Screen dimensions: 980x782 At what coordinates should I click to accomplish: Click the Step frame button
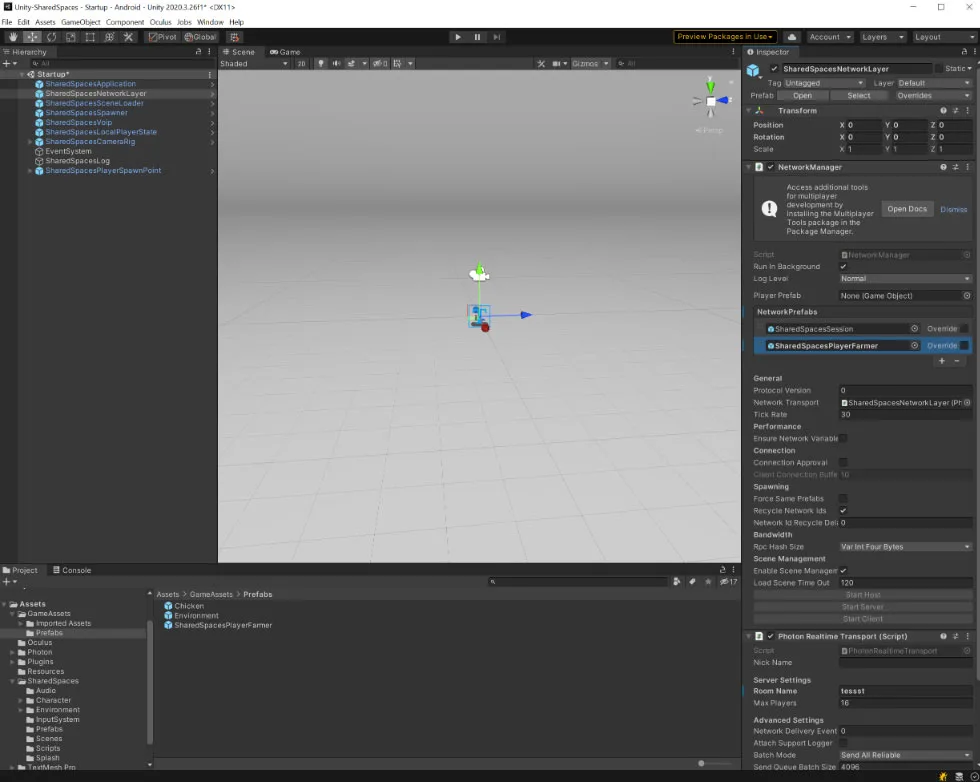point(497,37)
